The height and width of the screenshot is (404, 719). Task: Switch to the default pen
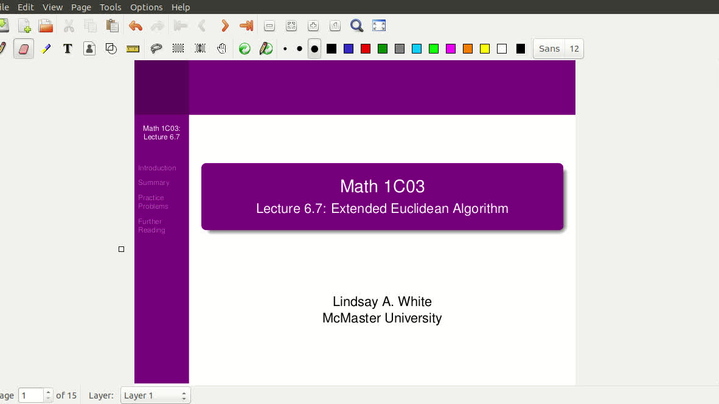266,49
